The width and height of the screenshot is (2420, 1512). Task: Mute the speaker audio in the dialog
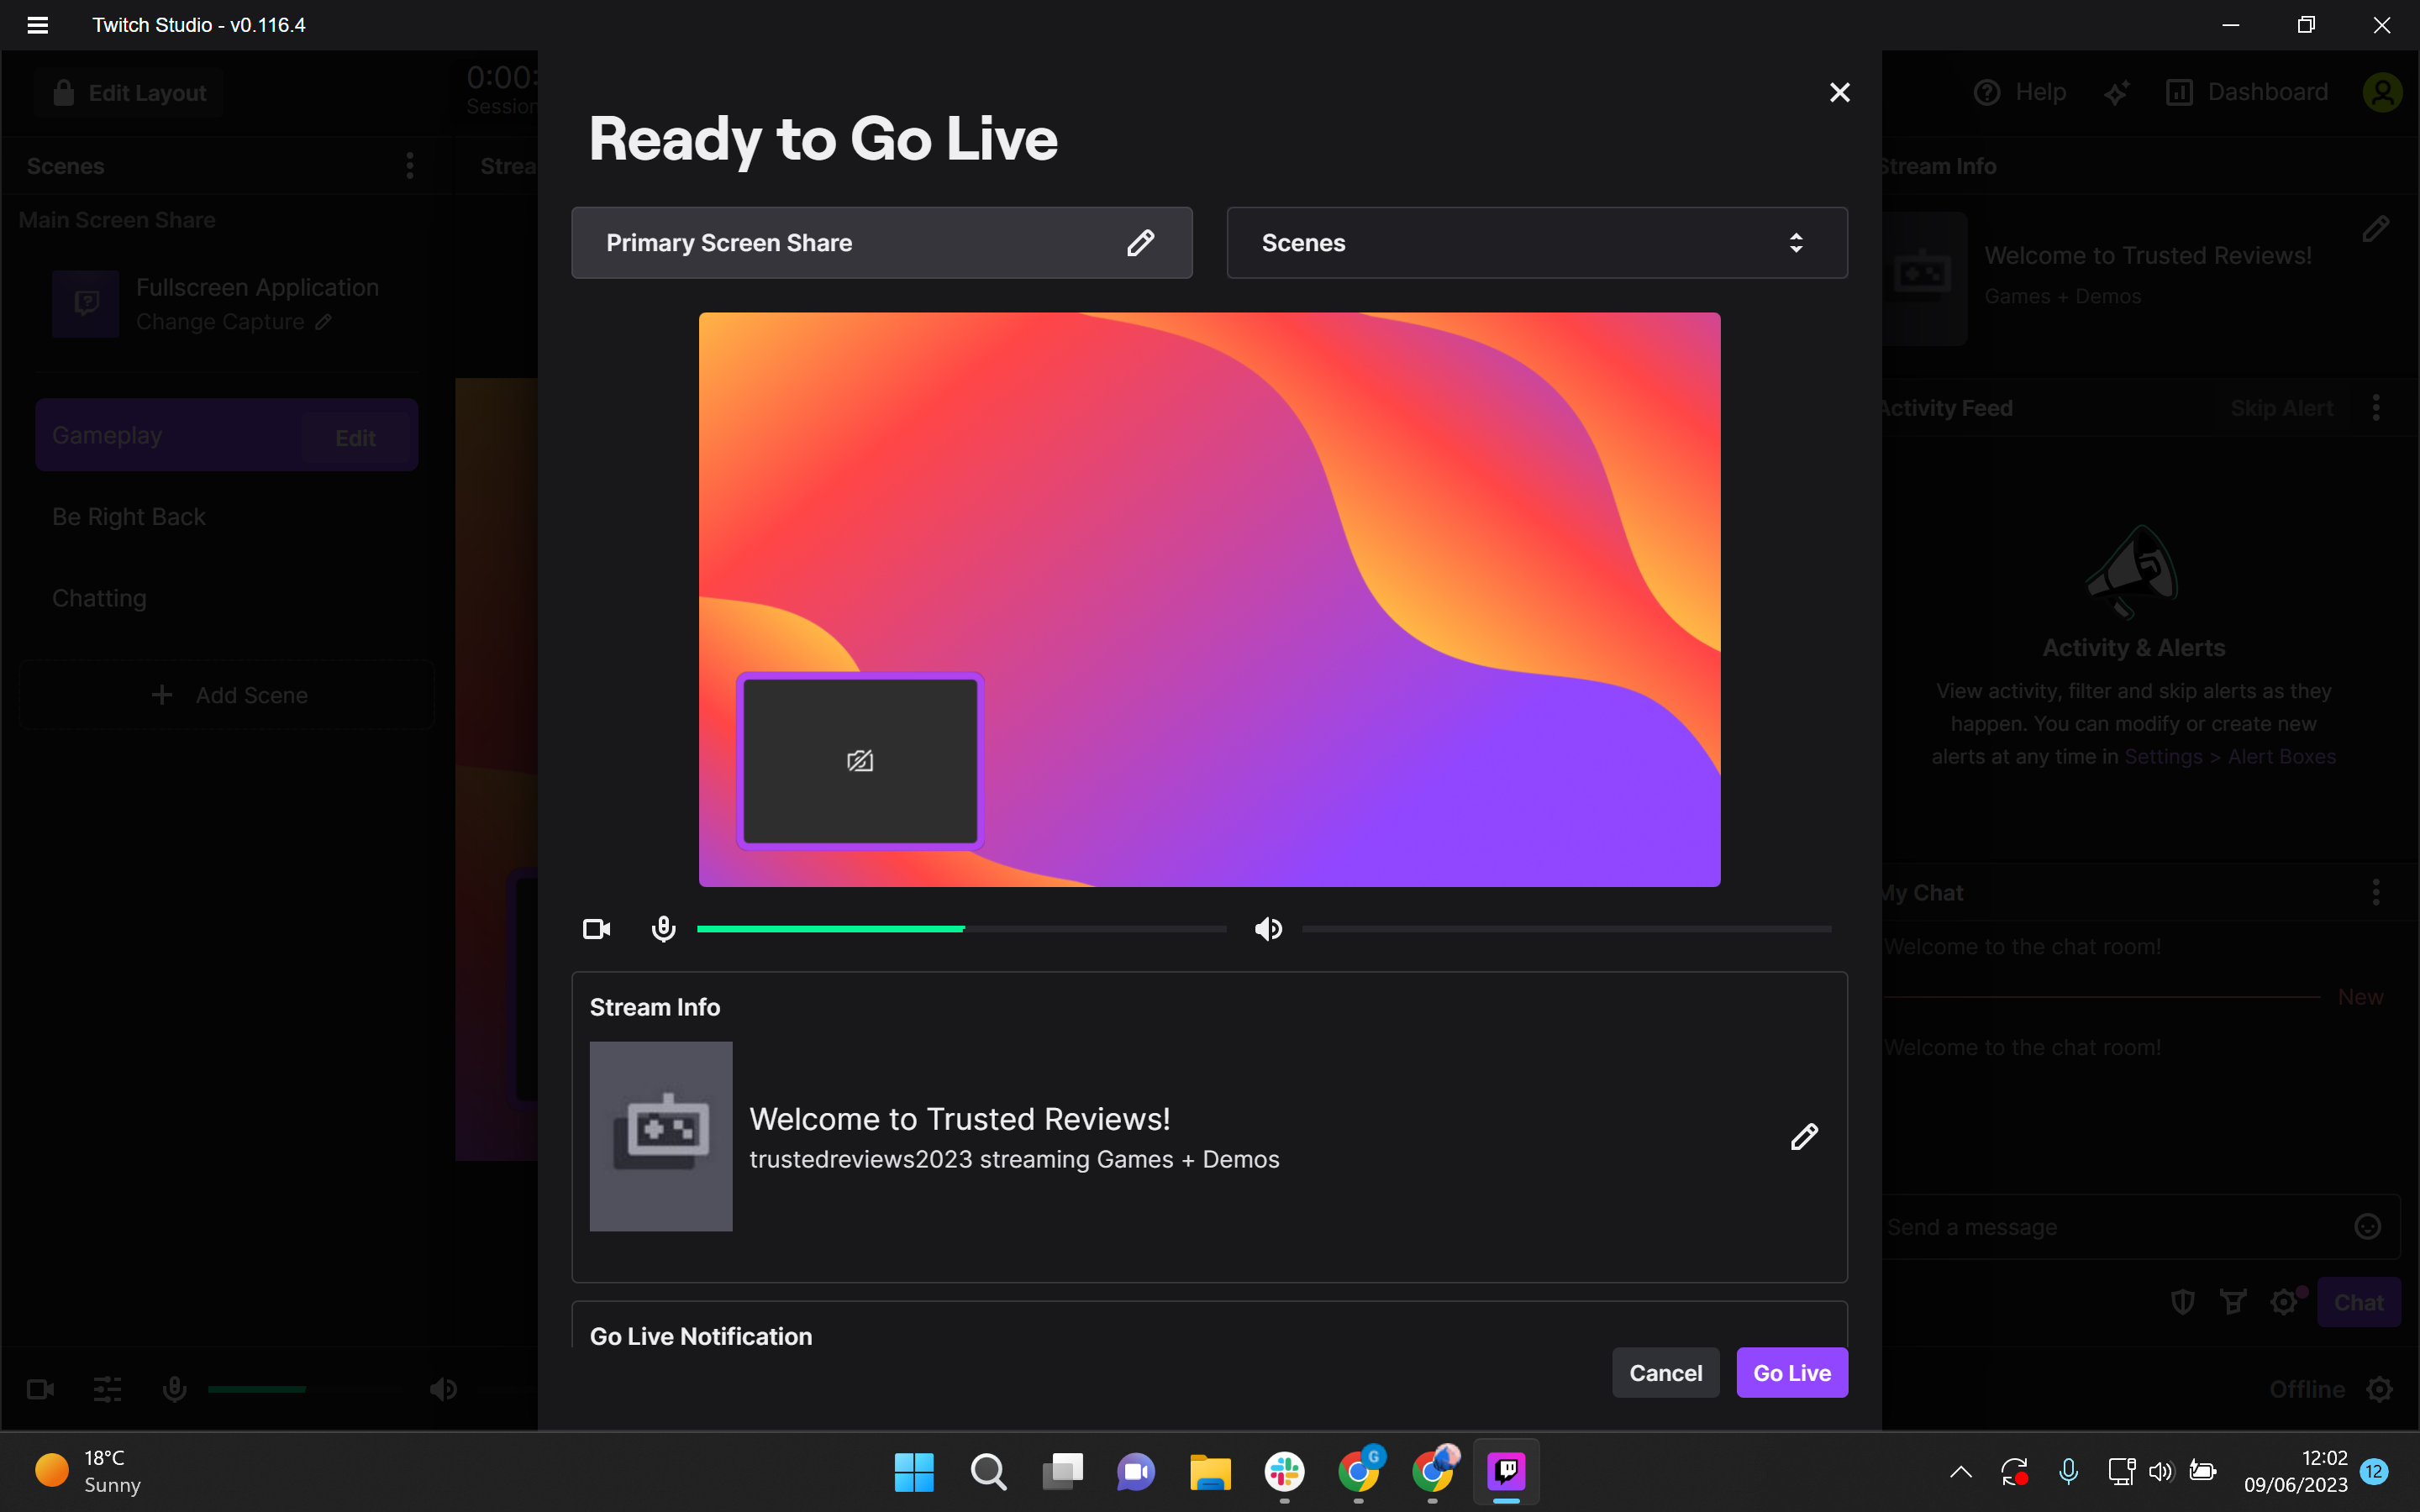[1268, 929]
